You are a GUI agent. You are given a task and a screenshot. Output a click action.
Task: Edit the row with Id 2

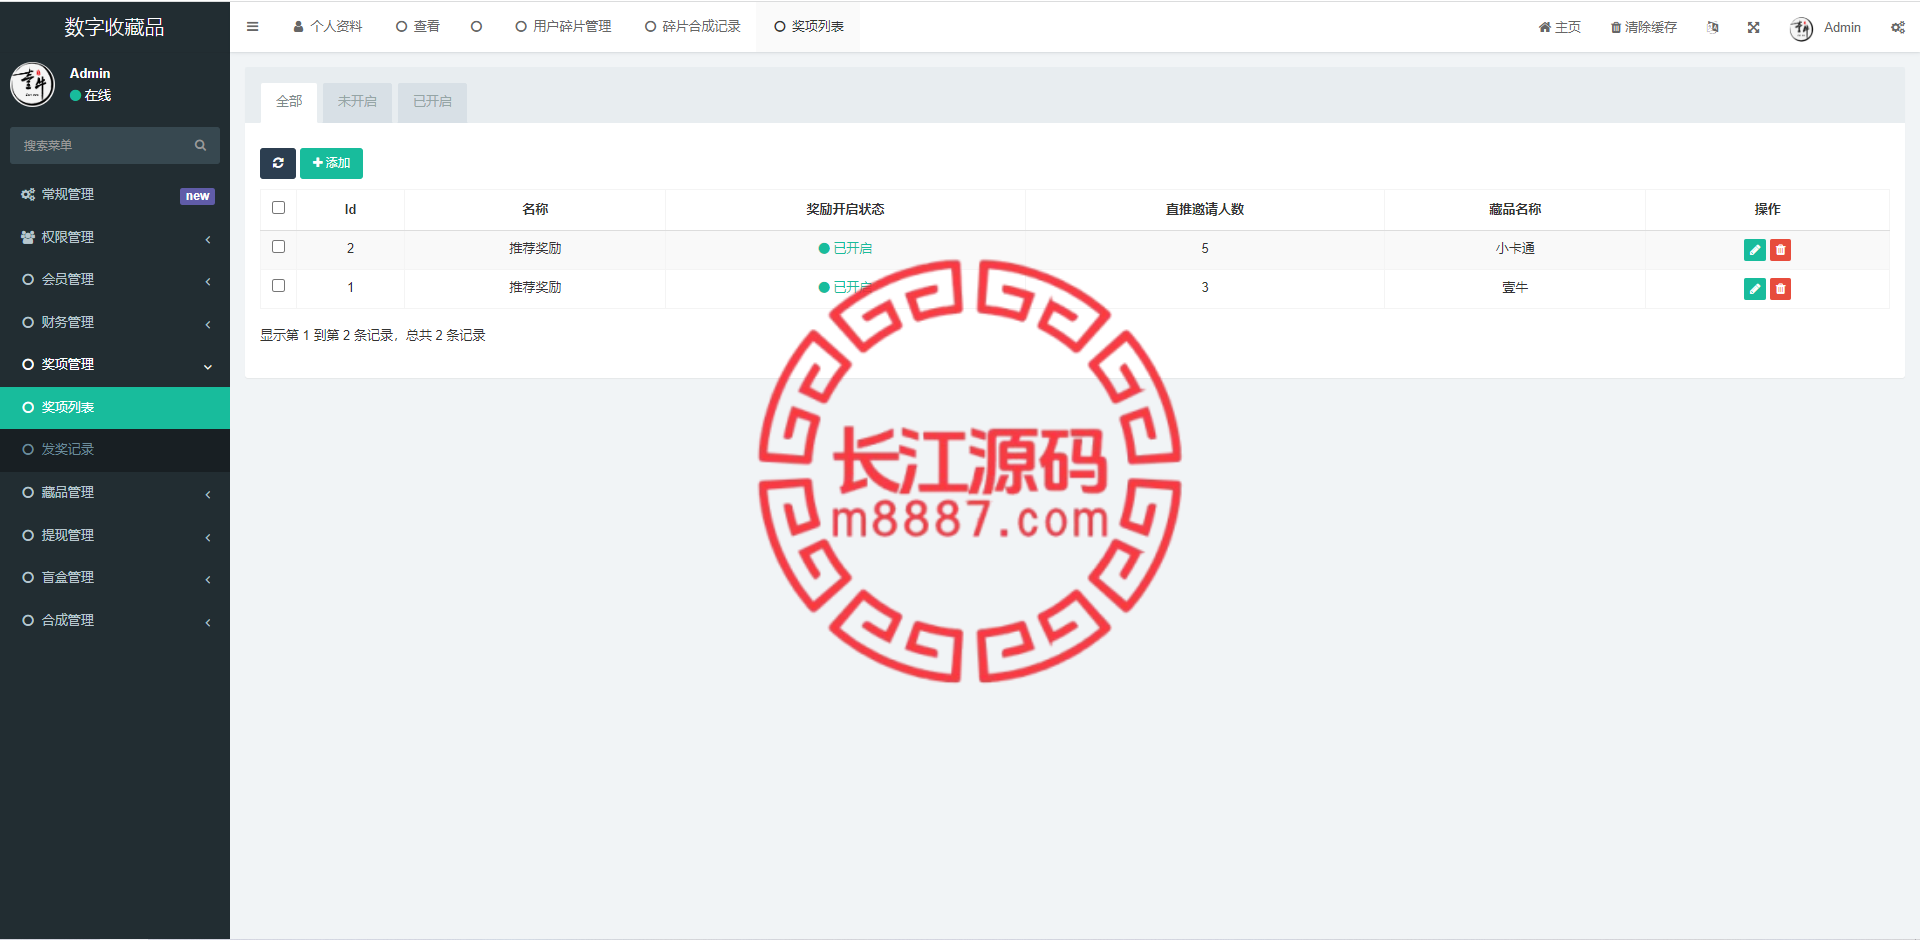tap(1754, 250)
